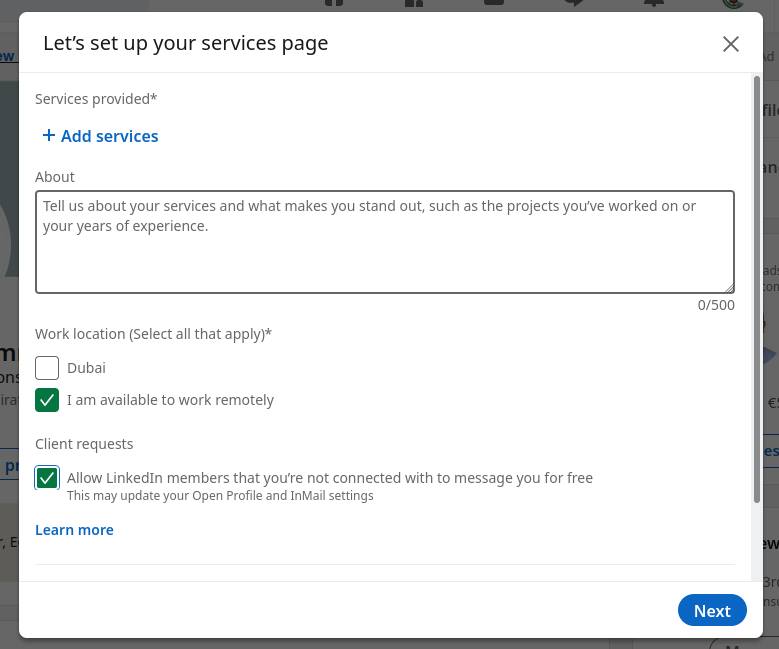
Task: Click the Work location heading text
Action: tap(153, 334)
